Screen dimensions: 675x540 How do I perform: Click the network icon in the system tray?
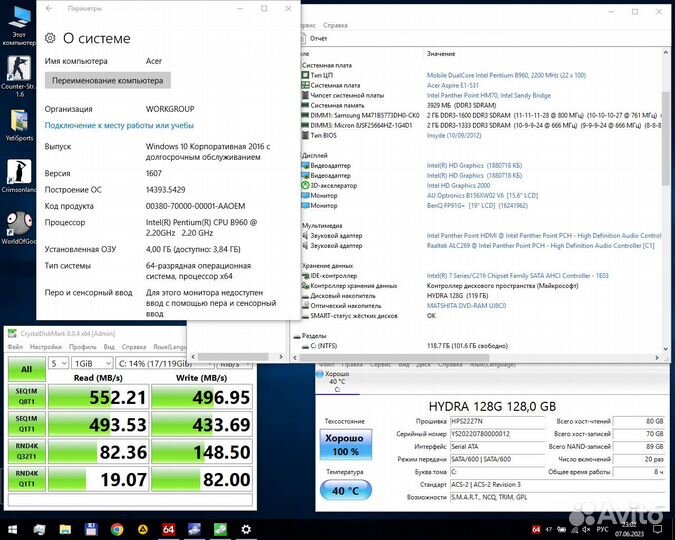coord(574,529)
